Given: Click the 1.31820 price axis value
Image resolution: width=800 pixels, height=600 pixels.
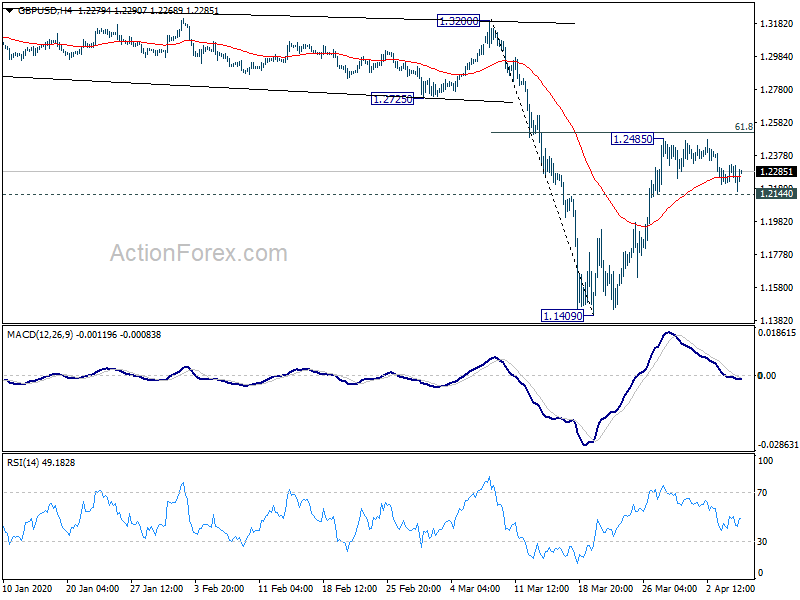Looking at the screenshot, I should [777, 23].
